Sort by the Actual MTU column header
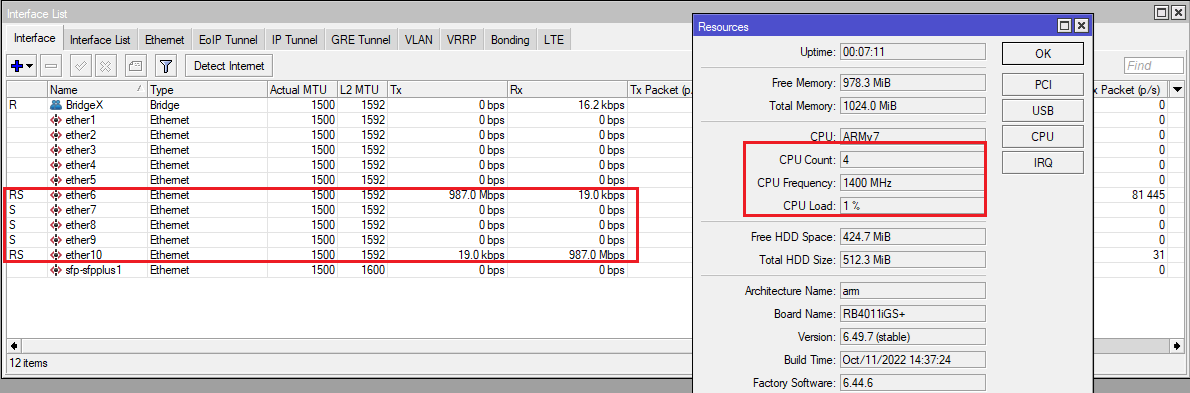The width and height of the screenshot is (1190, 393). pos(302,90)
